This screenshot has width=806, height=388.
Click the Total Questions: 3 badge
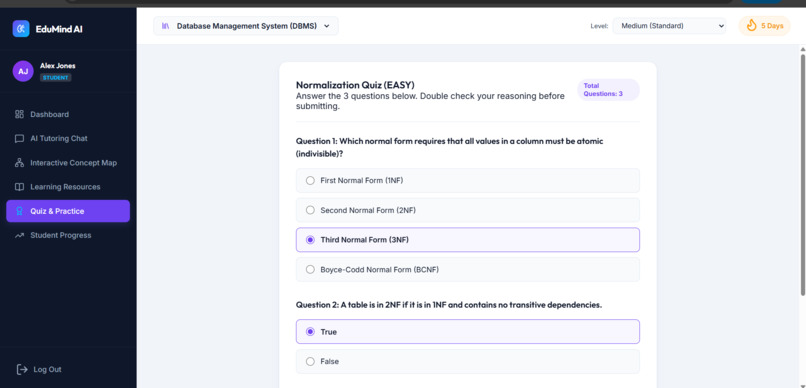pyautogui.click(x=608, y=90)
